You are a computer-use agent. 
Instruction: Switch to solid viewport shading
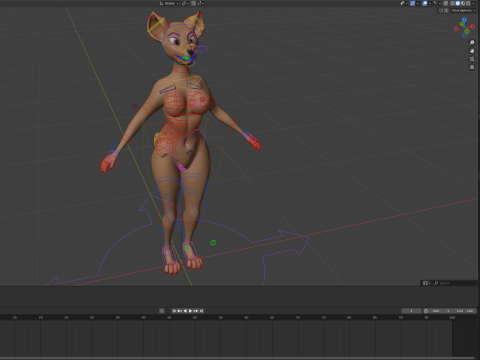click(x=458, y=3)
